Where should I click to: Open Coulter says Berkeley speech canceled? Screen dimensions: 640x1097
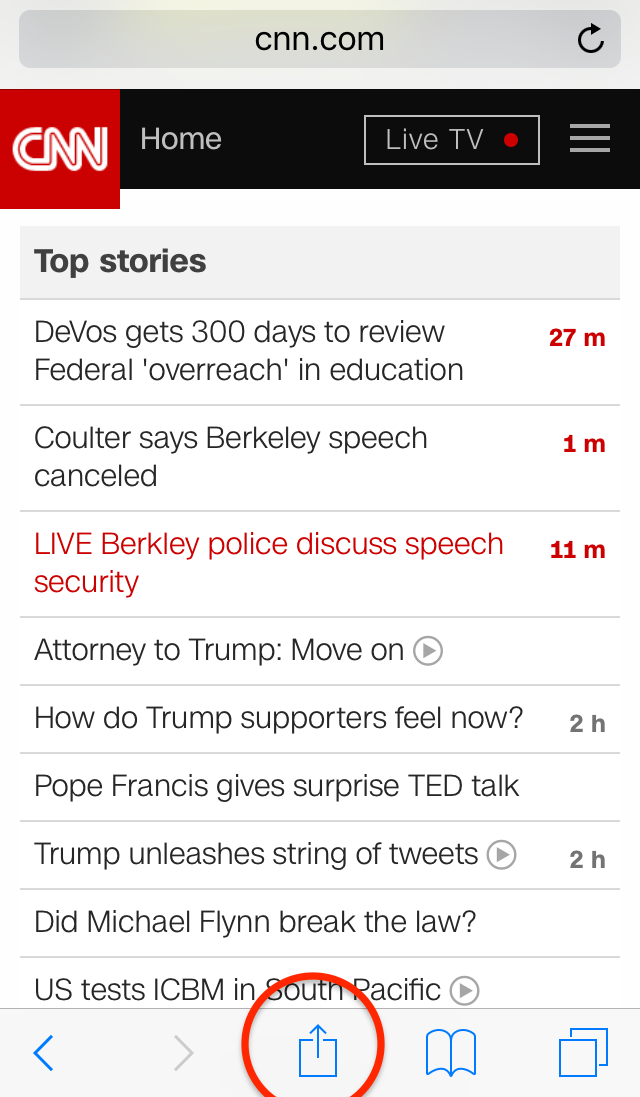(320, 458)
